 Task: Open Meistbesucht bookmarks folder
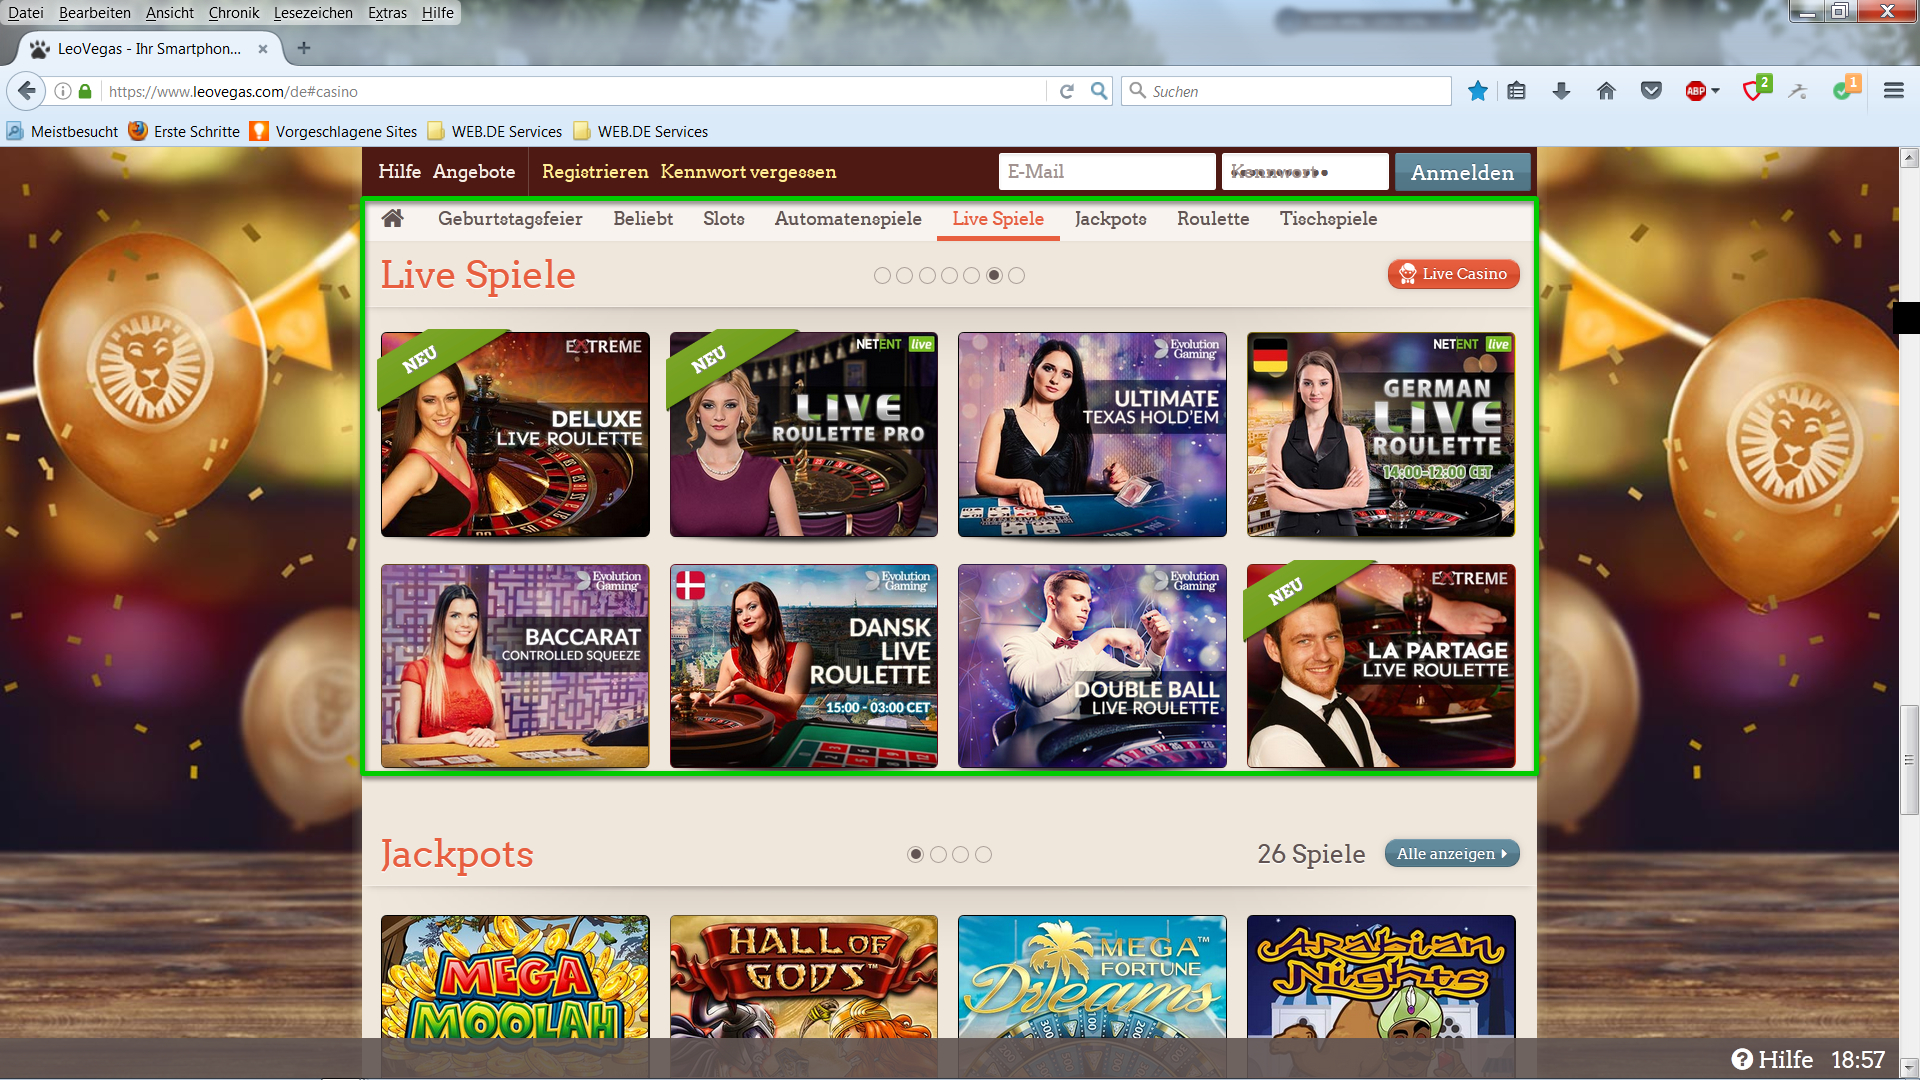tap(62, 131)
